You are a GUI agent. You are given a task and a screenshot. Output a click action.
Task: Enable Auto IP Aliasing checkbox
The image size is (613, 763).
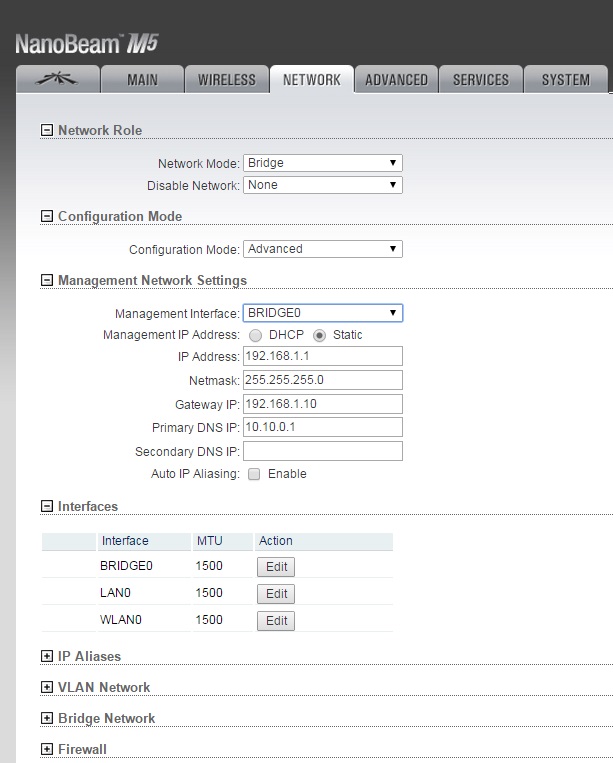(254, 474)
